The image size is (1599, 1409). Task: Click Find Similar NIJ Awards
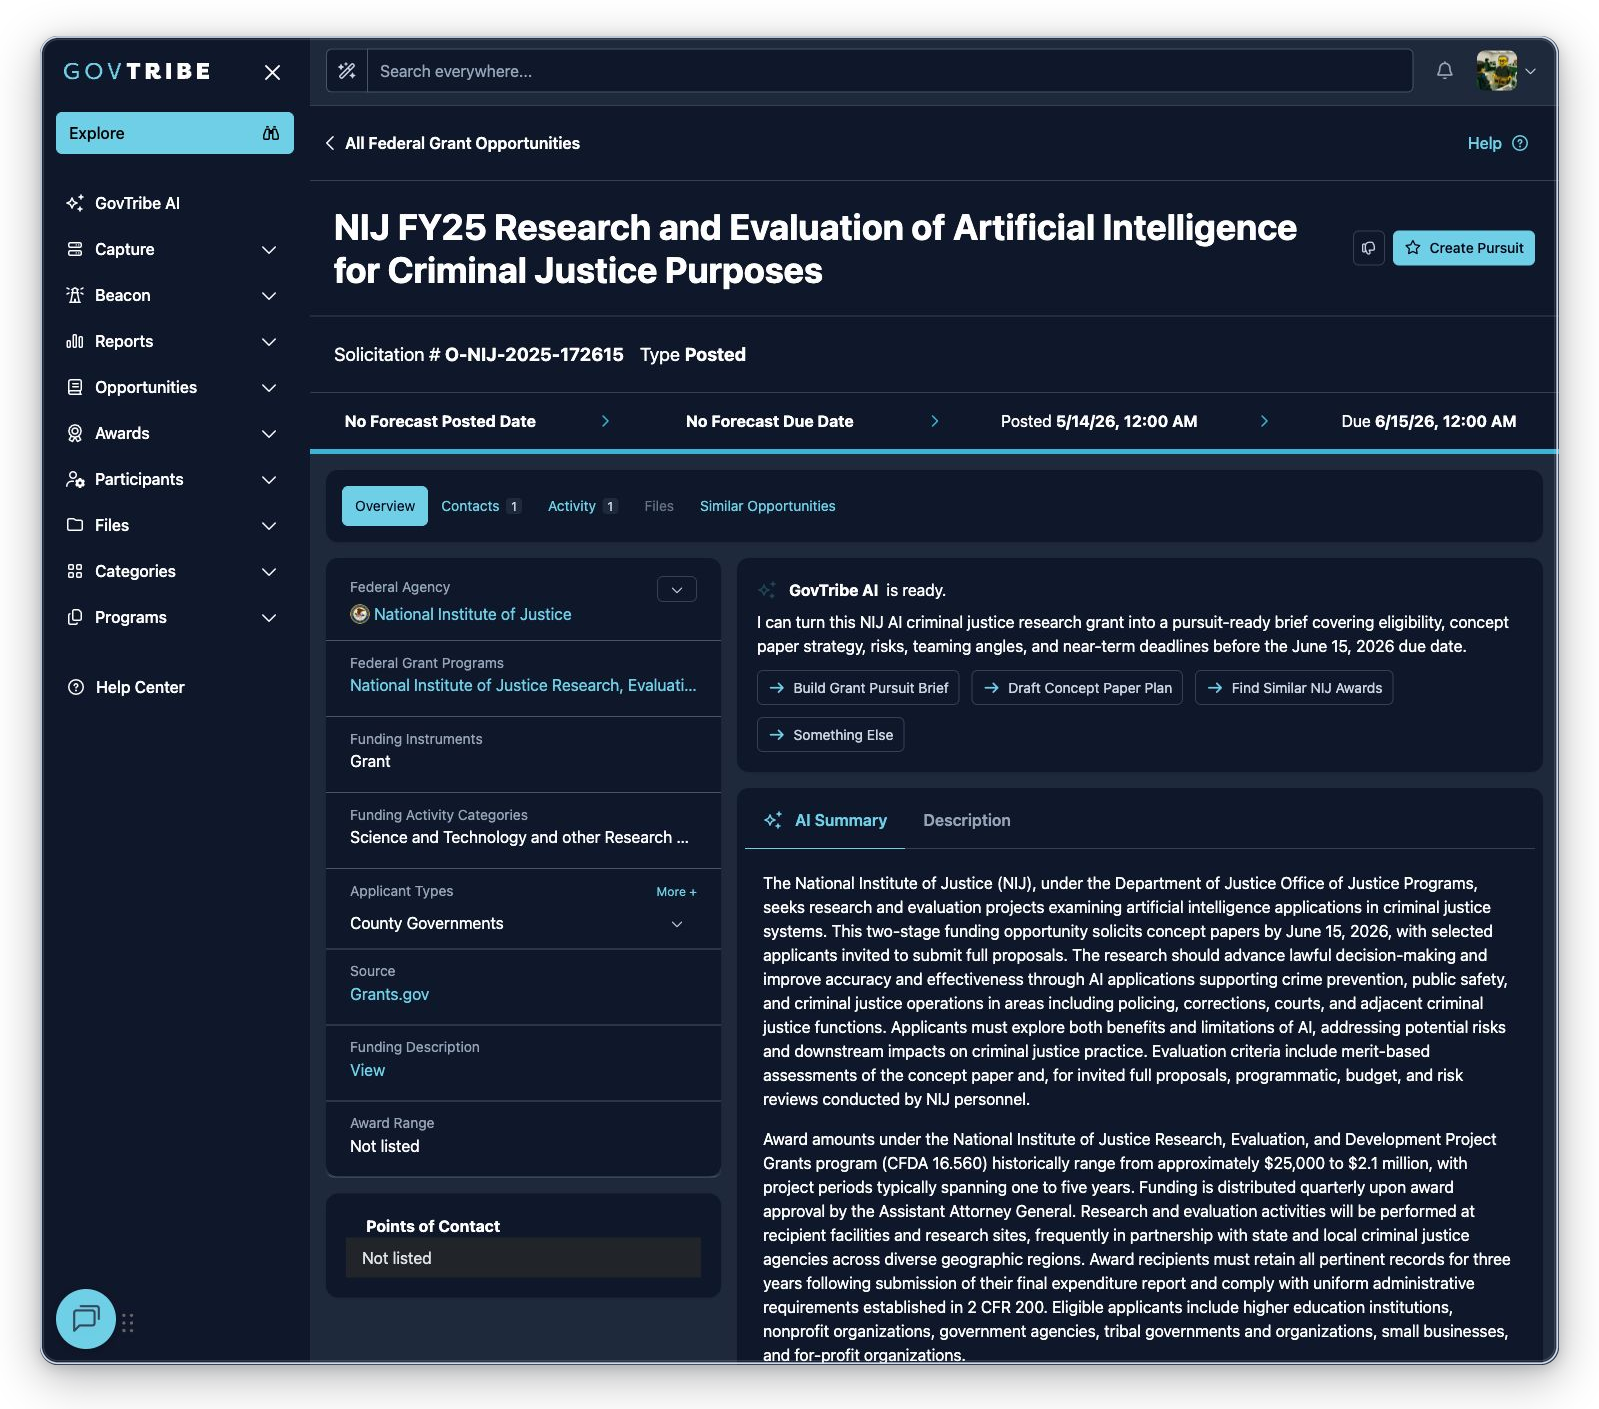pyautogui.click(x=1294, y=688)
